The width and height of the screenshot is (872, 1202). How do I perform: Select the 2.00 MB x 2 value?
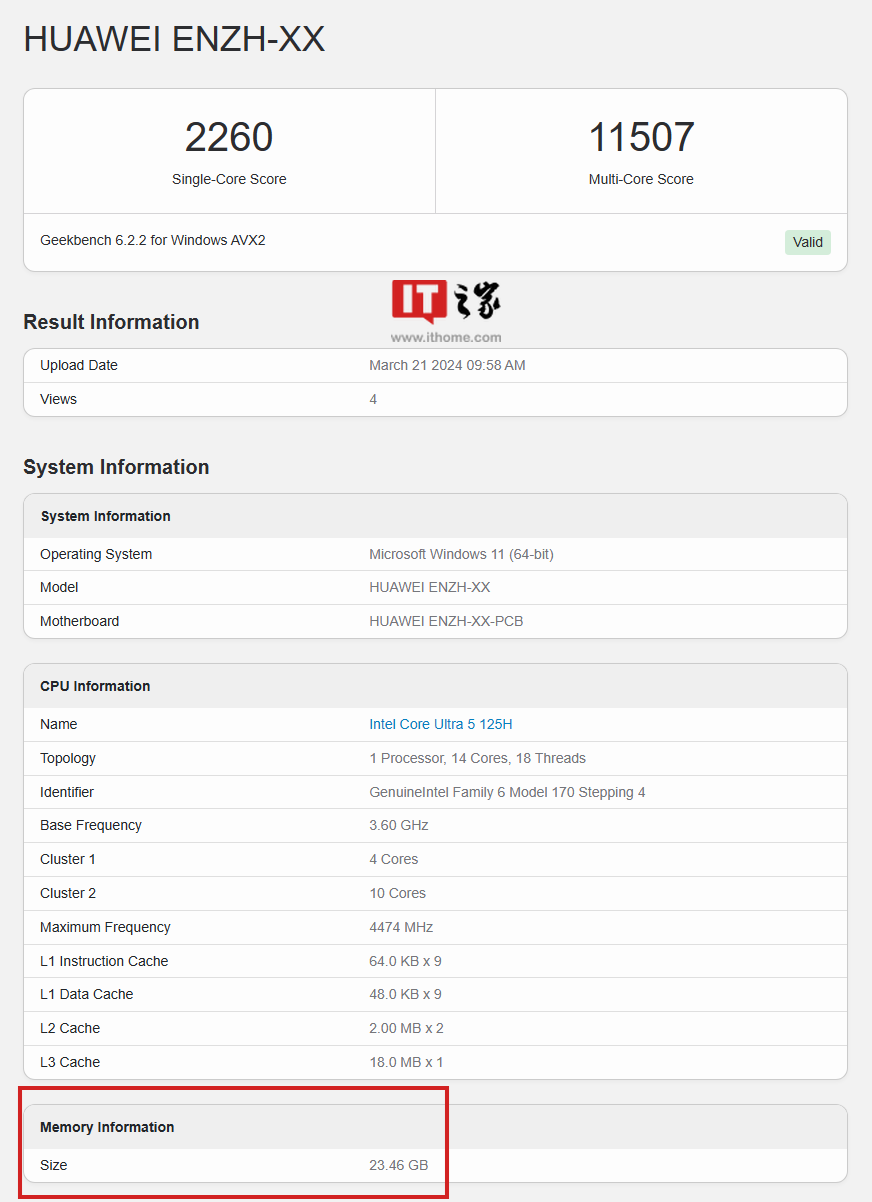406,1028
